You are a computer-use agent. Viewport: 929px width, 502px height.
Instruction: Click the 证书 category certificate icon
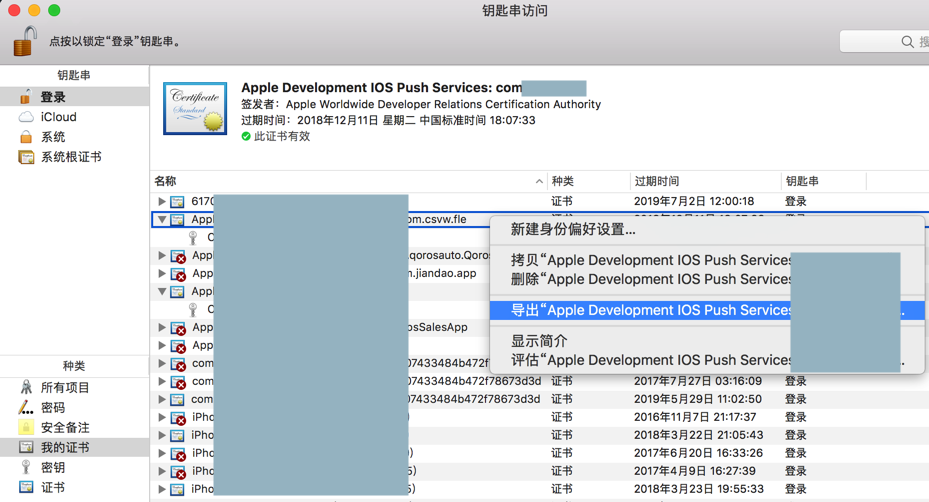pyautogui.click(x=26, y=487)
